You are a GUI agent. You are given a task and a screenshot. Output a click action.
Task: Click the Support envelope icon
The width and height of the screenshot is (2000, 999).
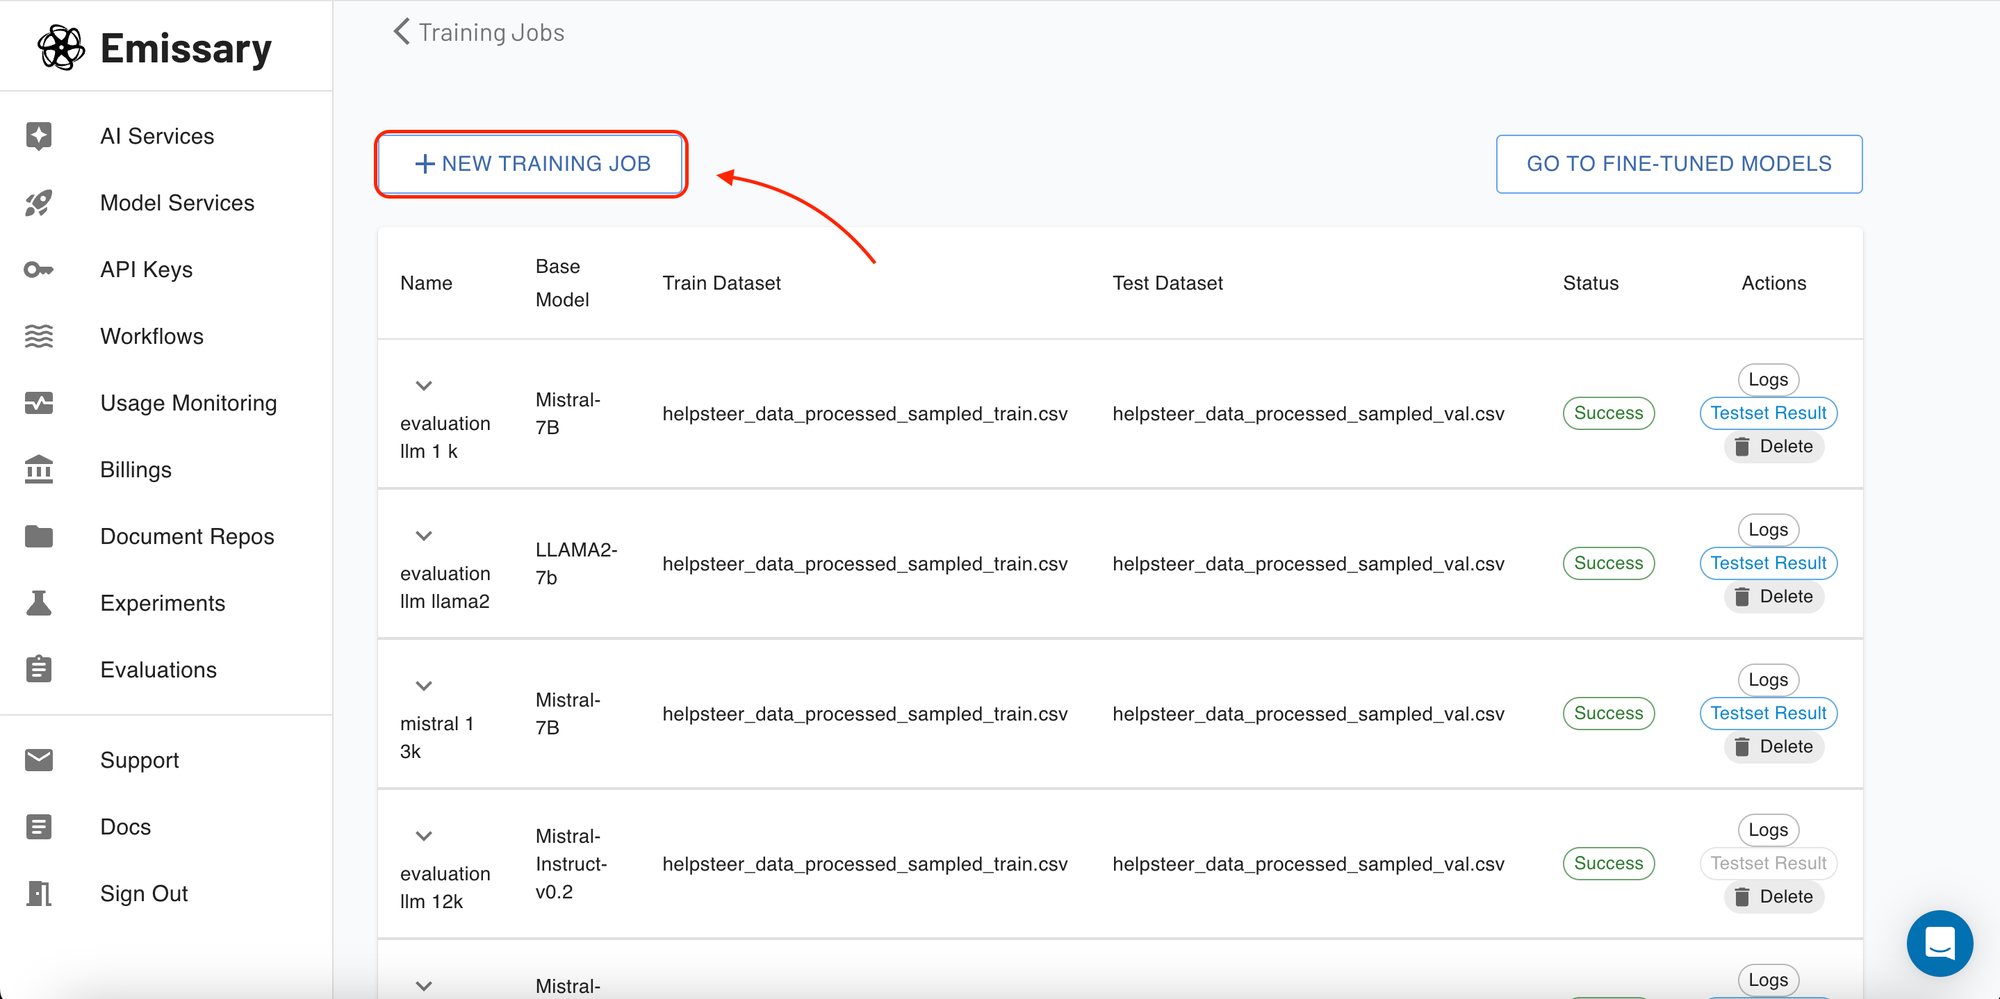(39, 760)
